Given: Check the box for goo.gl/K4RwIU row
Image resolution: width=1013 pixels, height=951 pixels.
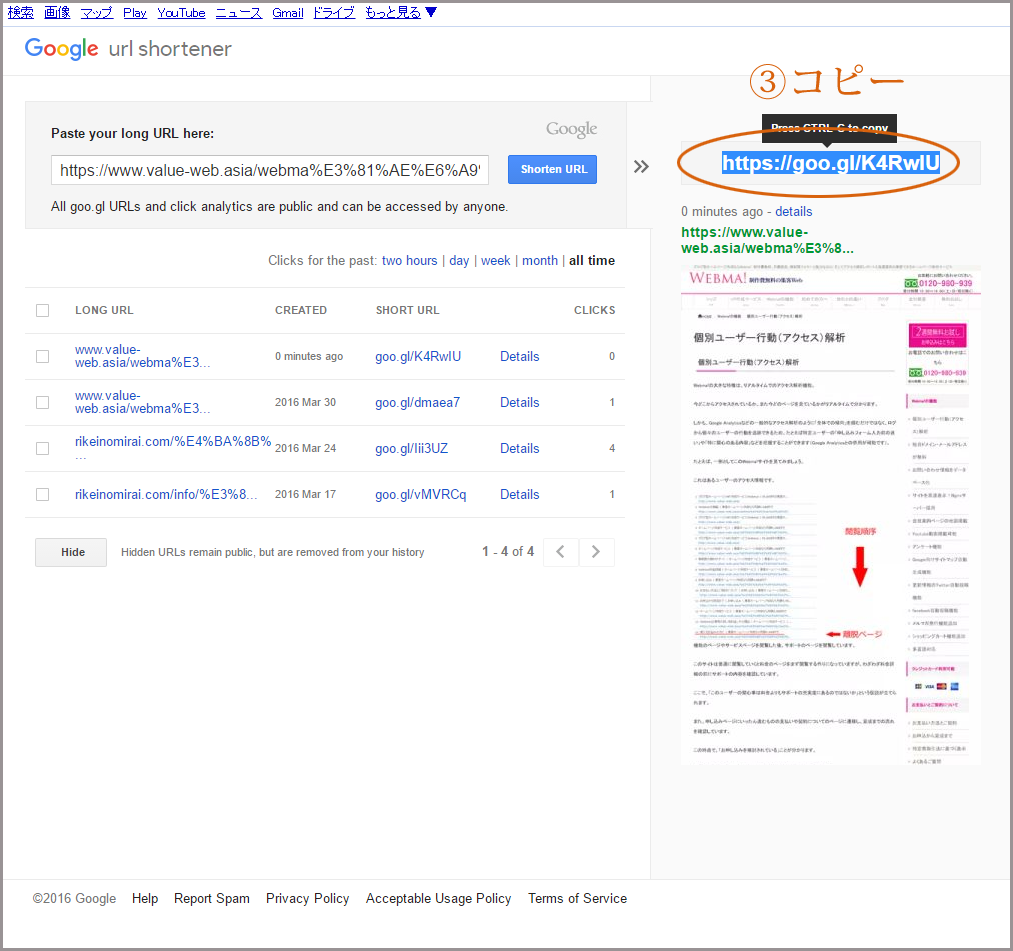Looking at the screenshot, I should tap(43, 357).
